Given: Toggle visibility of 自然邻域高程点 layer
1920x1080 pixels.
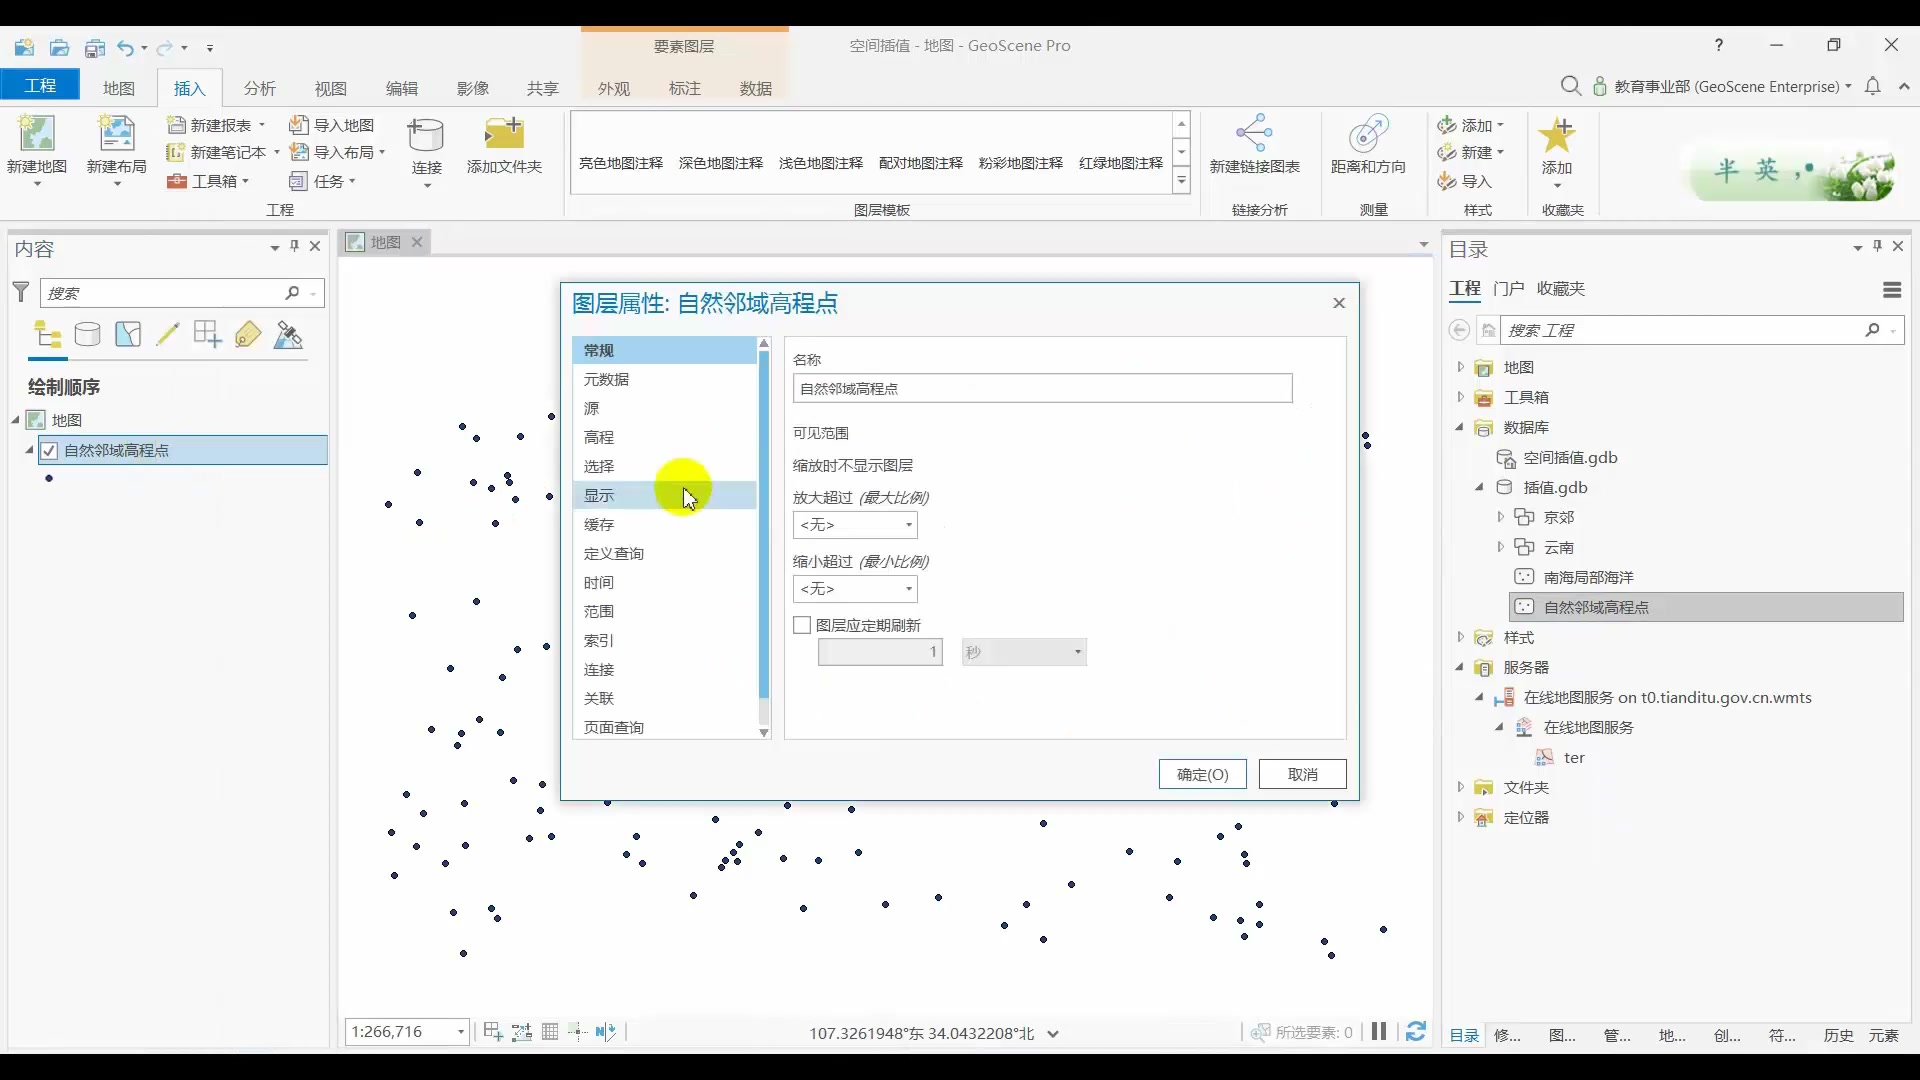Looking at the screenshot, I should [49, 451].
